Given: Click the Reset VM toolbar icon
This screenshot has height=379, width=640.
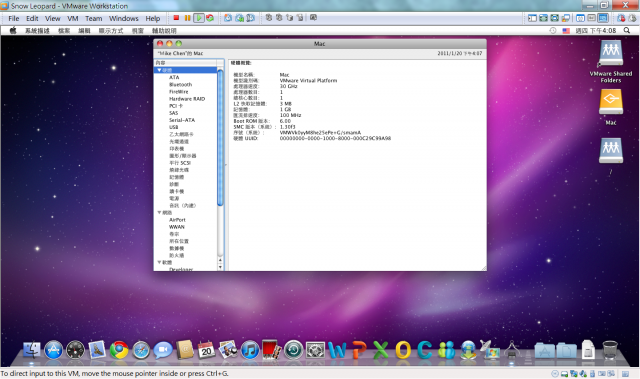Looking at the screenshot, I should tap(210, 18).
